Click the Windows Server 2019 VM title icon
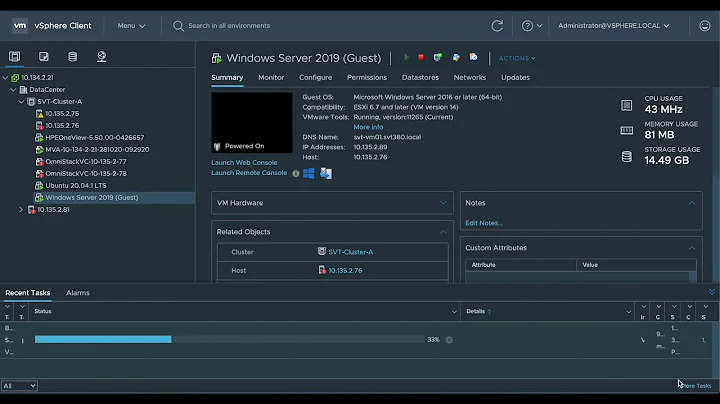Viewport: 720px width, 404px height. click(x=216, y=58)
